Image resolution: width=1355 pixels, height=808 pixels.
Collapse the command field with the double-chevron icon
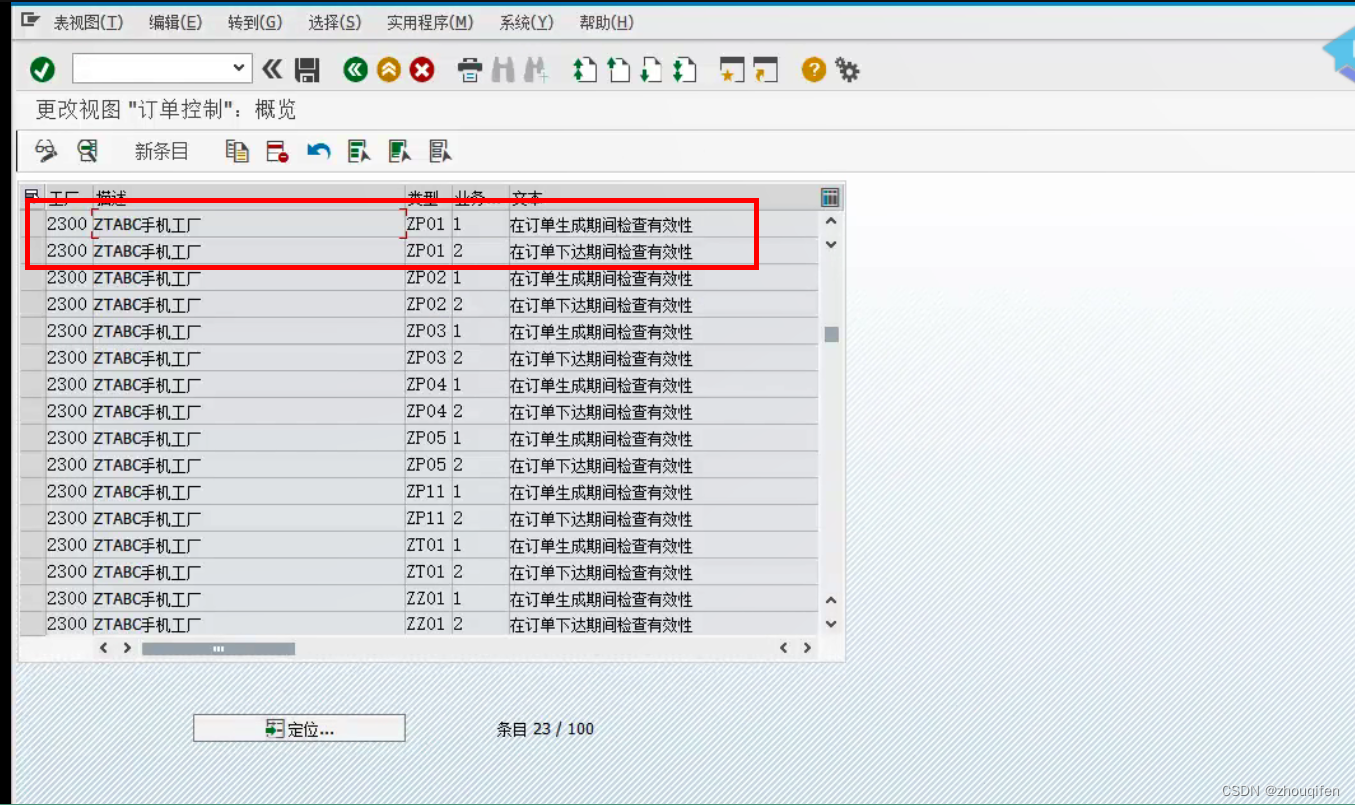[272, 69]
